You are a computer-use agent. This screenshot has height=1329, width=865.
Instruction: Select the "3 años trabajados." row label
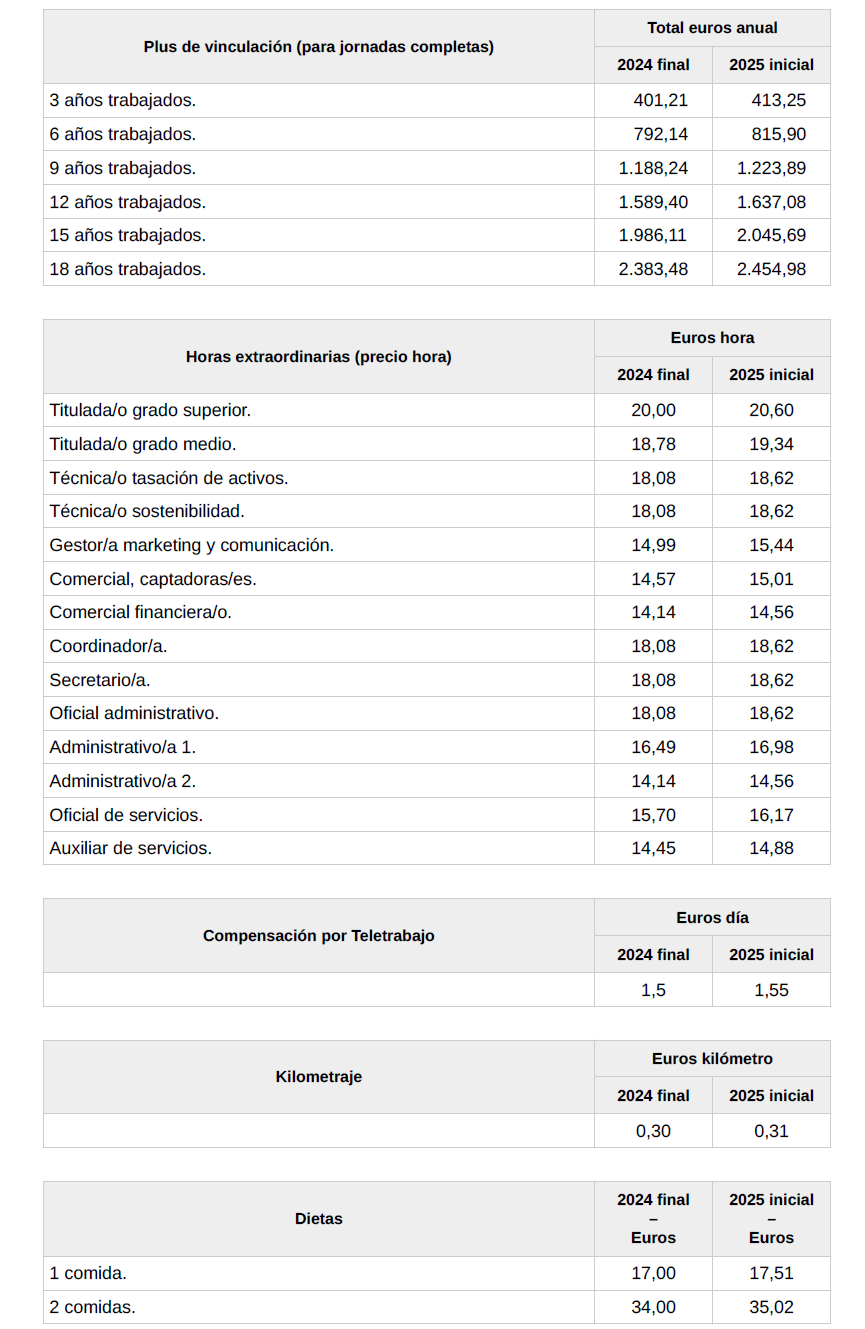(122, 100)
